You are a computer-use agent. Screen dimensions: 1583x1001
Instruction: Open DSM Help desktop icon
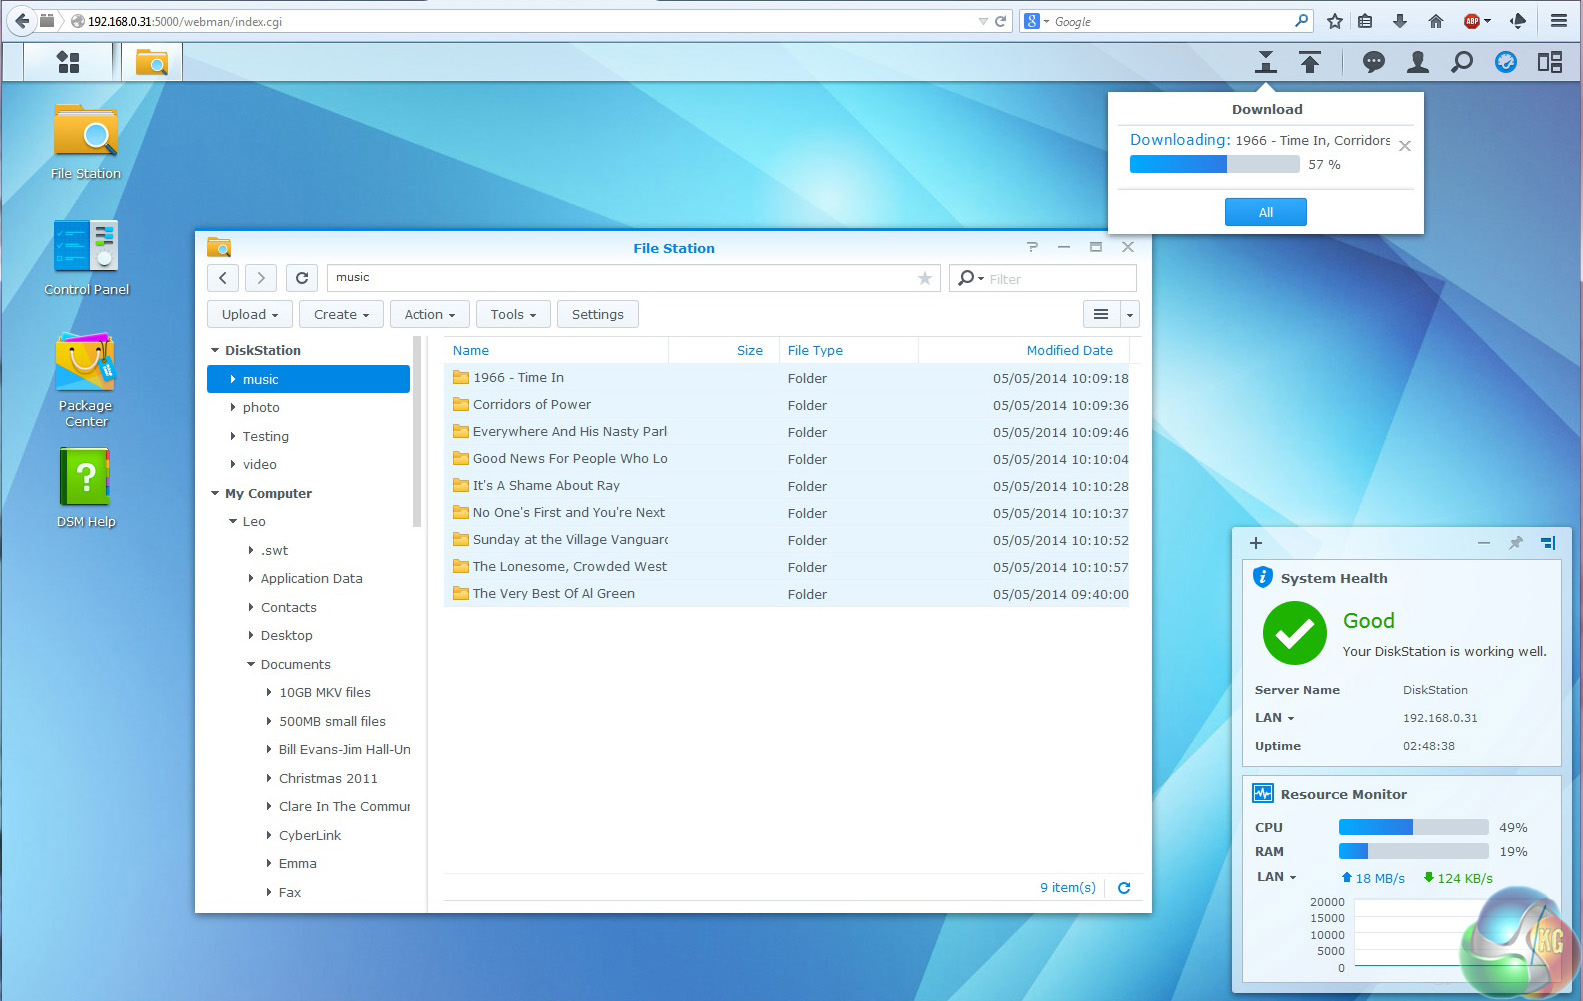[86, 478]
